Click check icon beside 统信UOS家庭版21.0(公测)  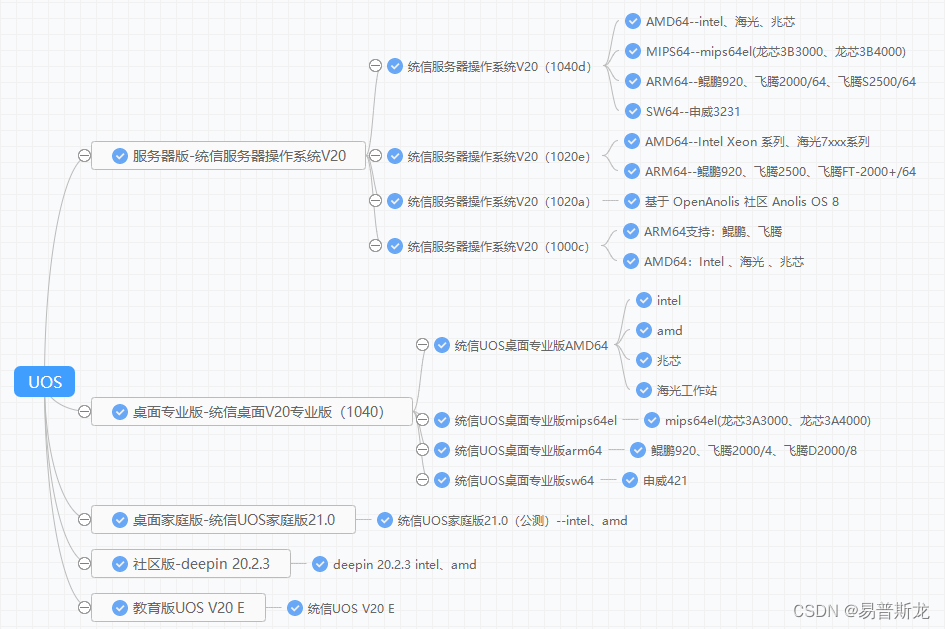click(x=385, y=520)
